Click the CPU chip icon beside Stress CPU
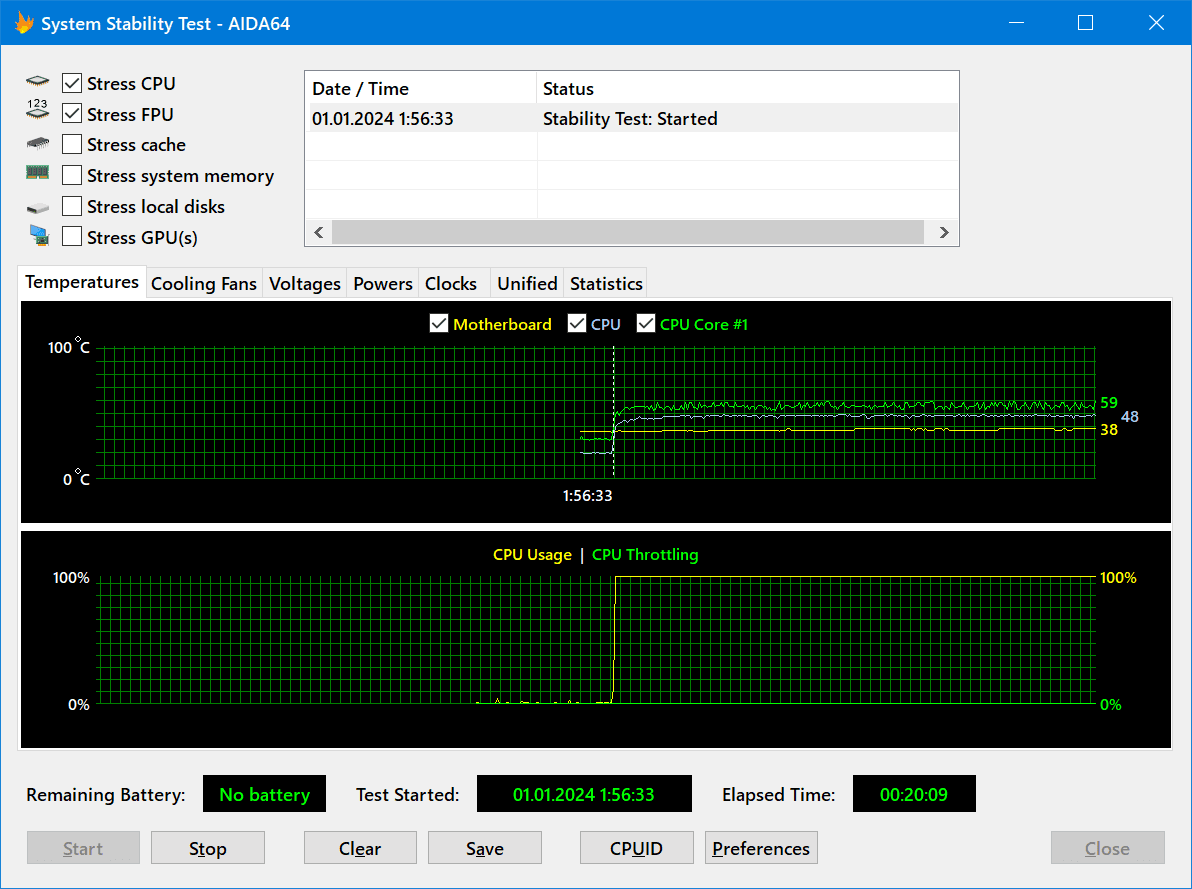Viewport: 1192px width, 889px height. pyautogui.click(x=37, y=81)
